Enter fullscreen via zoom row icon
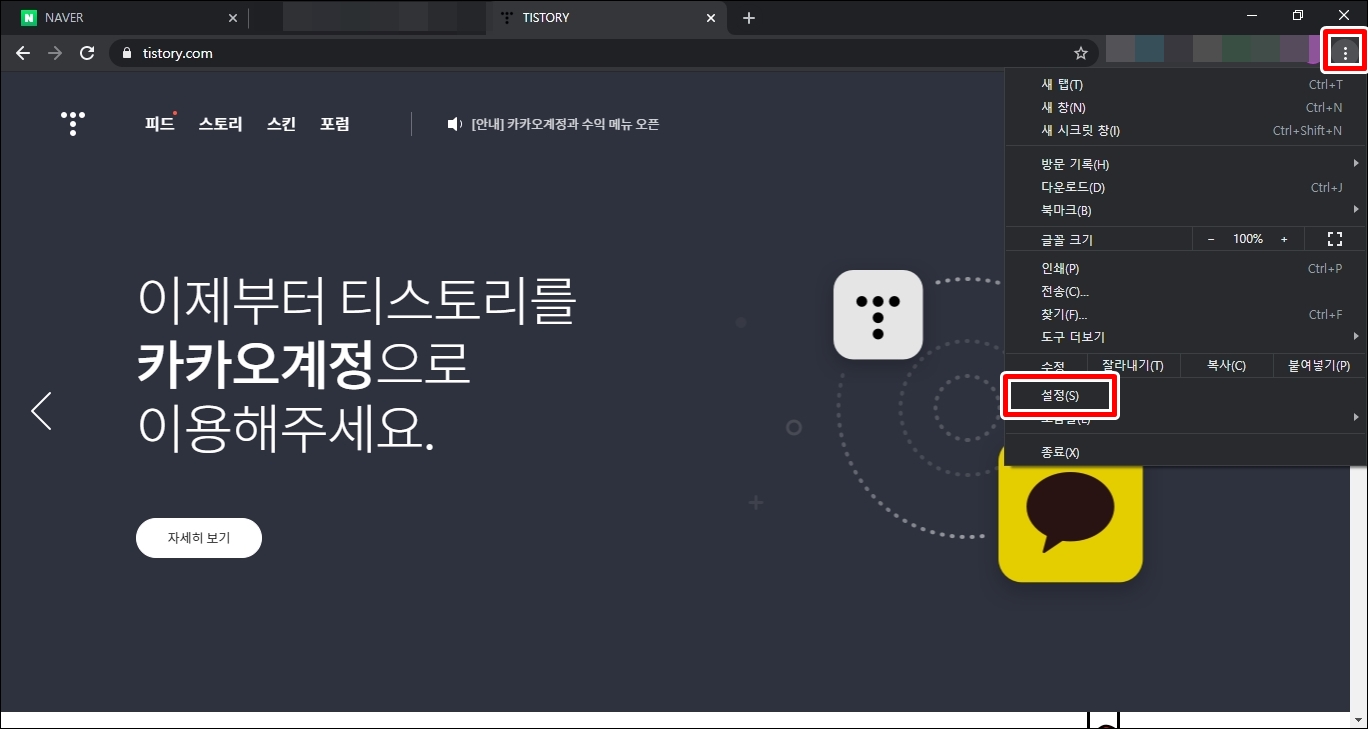The image size is (1368, 729). point(1334,239)
